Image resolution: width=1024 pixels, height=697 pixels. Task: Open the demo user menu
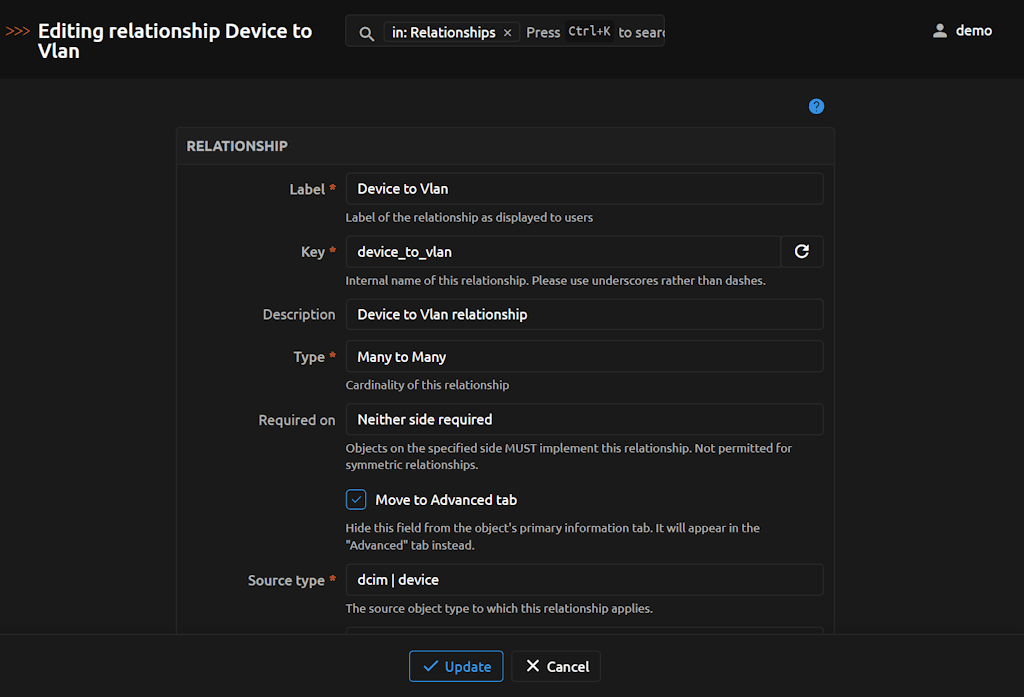pyautogui.click(x=973, y=31)
